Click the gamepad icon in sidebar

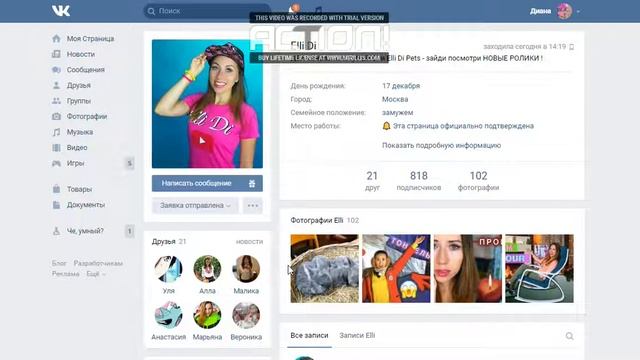click(x=56, y=163)
